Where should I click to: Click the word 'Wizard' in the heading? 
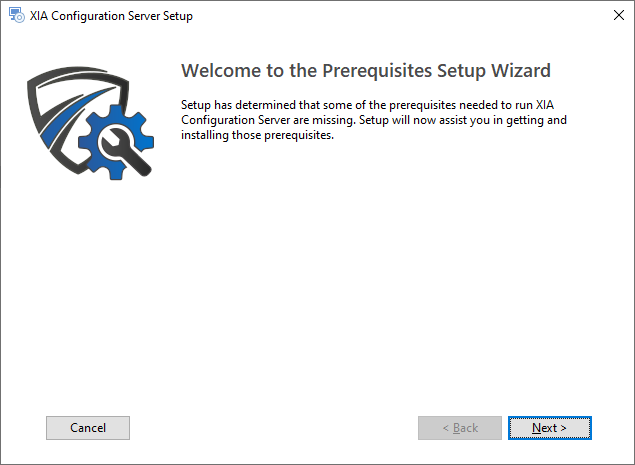click(521, 70)
